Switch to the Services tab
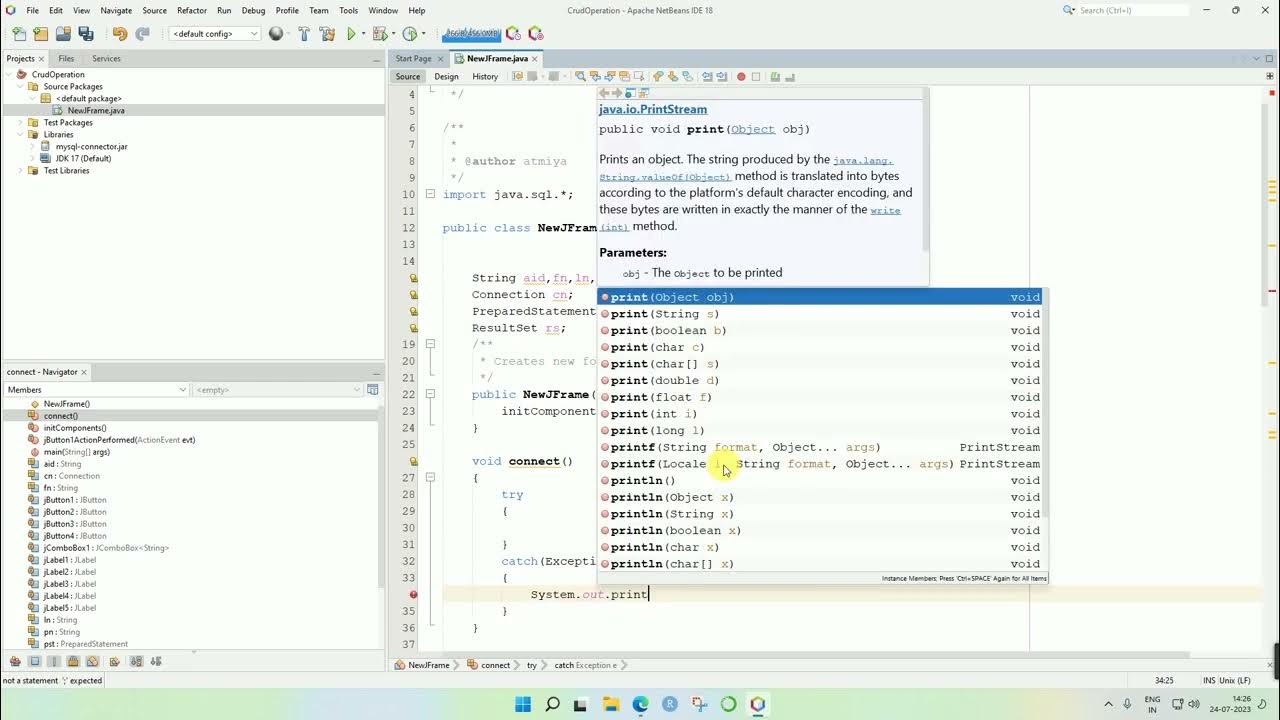The image size is (1280, 720). coord(106,58)
